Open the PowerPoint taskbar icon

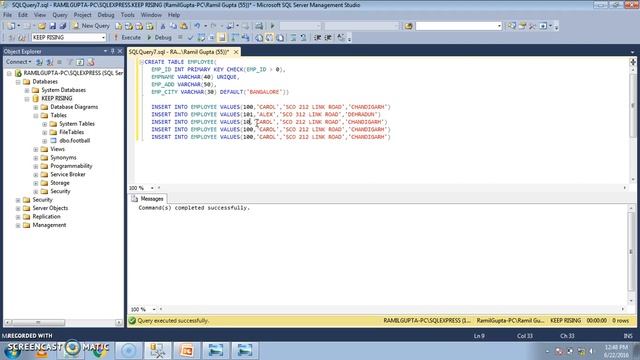(186, 351)
